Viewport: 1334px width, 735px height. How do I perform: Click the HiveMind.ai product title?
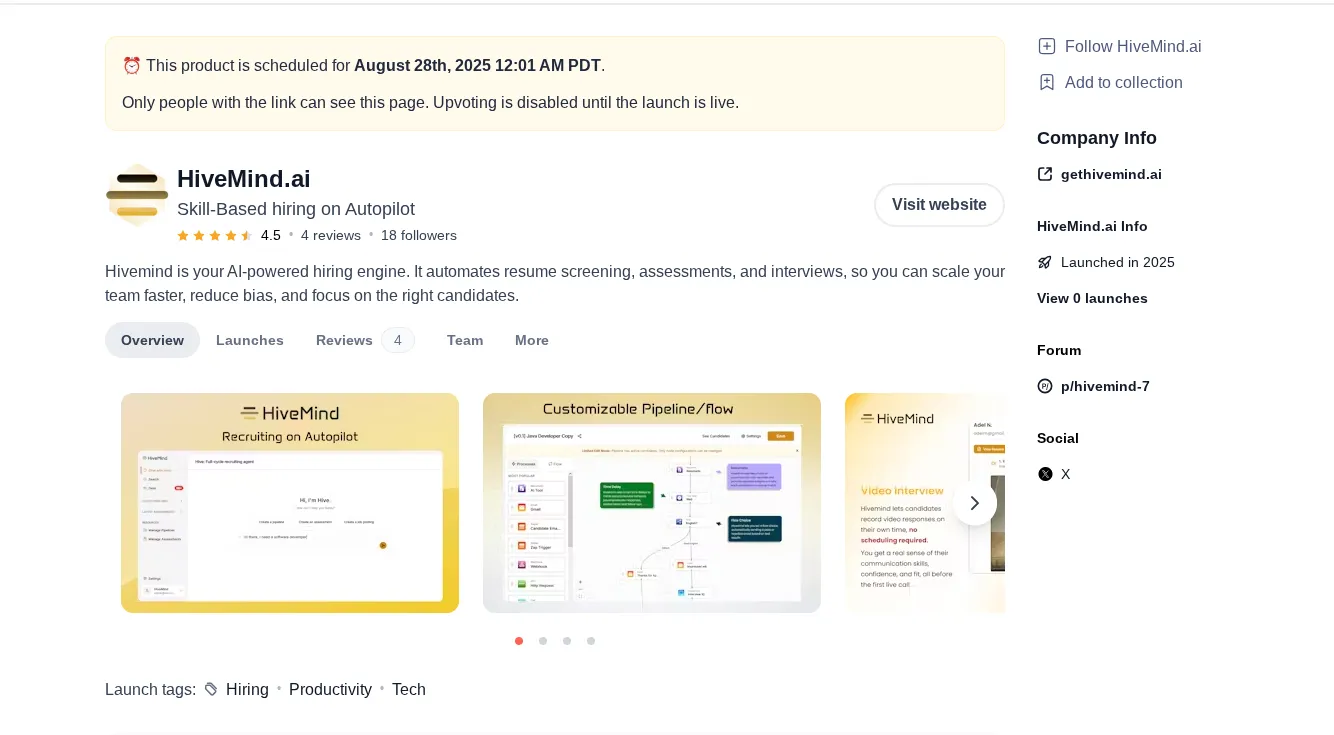tap(244, 179)
